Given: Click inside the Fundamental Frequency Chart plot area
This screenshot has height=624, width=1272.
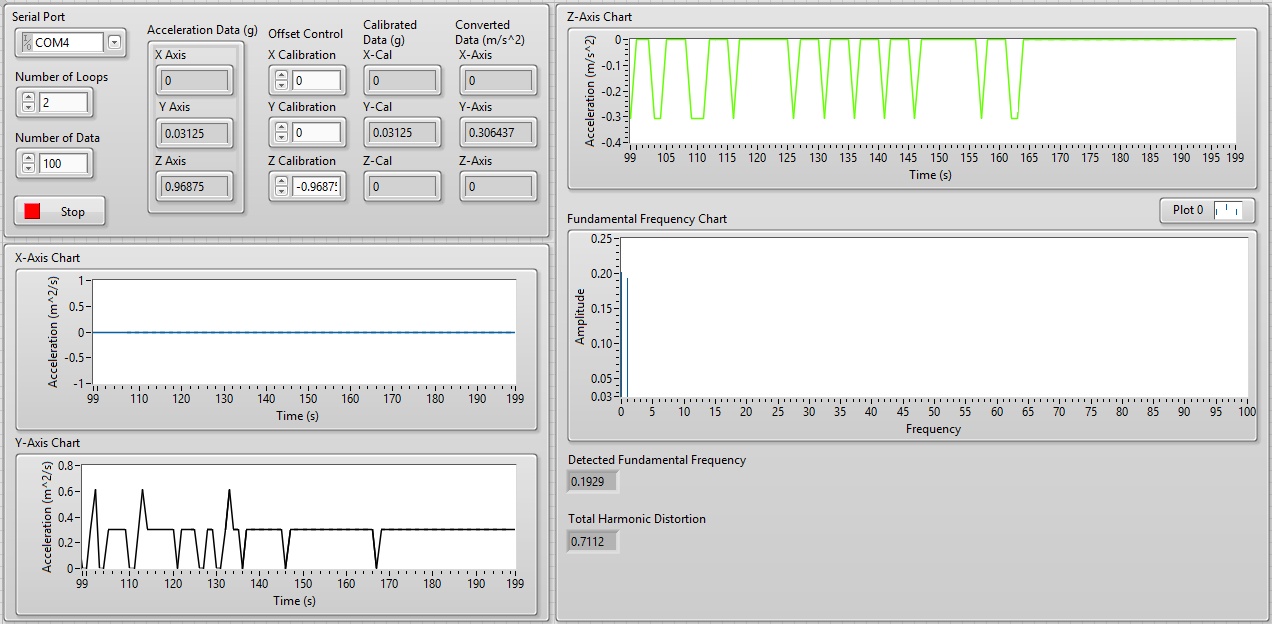Looking at the screenshot, I should click(933, 318).
